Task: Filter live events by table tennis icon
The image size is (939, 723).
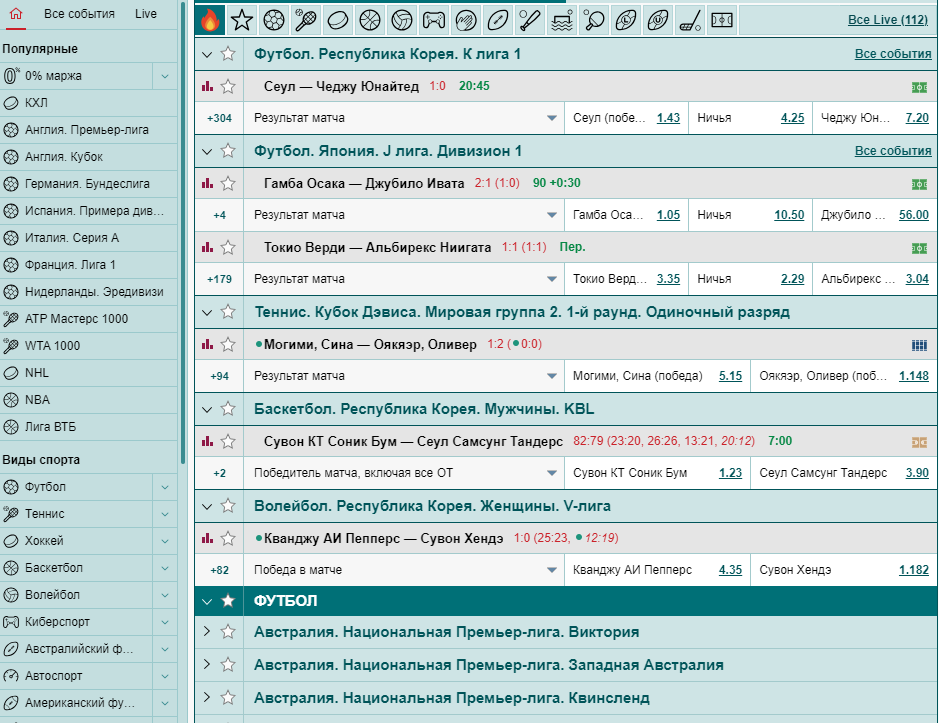Action: point(594,20)
